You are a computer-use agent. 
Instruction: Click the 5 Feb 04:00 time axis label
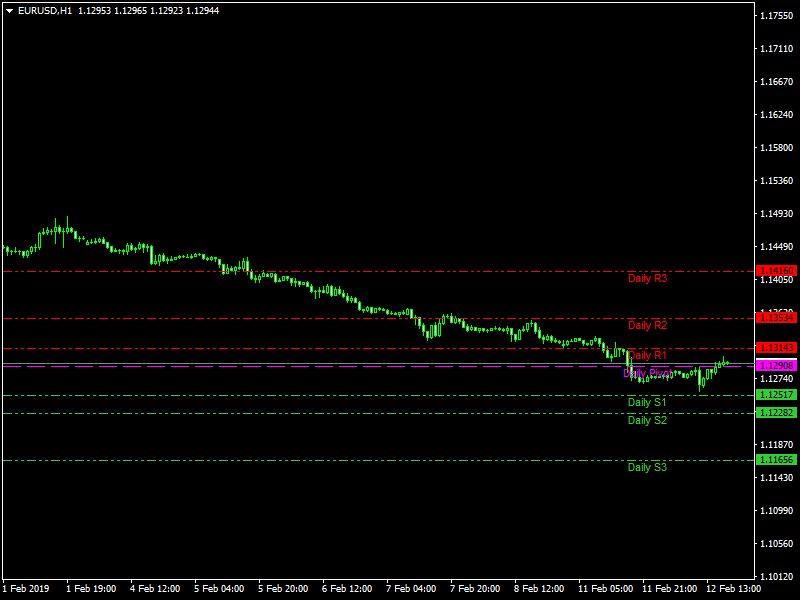[x=219, y=588]
